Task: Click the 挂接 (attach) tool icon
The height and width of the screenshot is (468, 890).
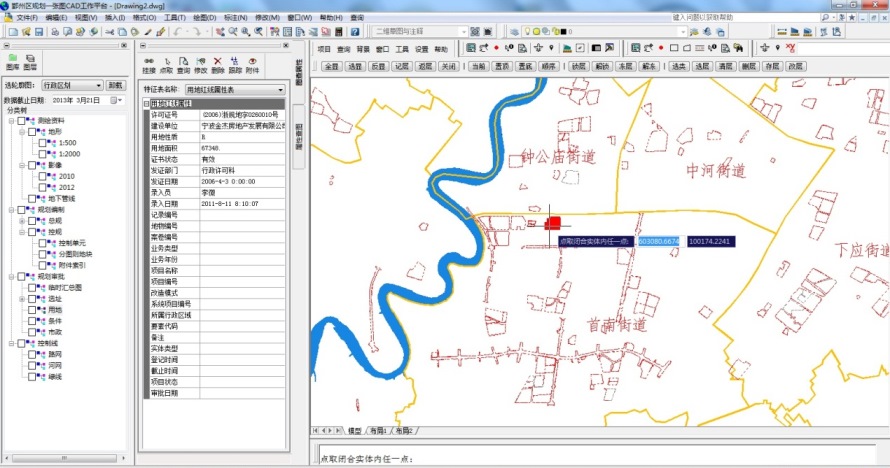Action: 149,60
